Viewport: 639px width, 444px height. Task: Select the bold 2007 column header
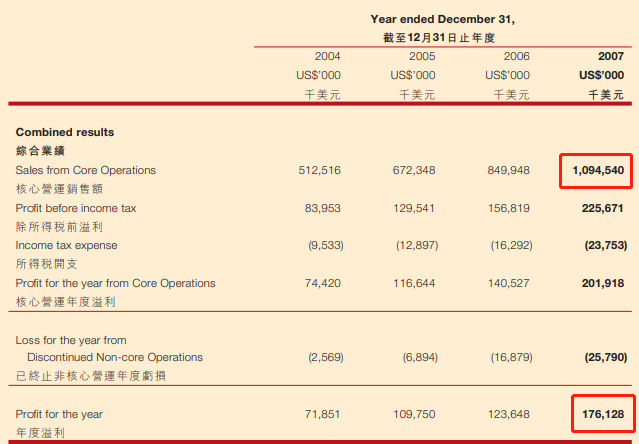pos(609,57)
